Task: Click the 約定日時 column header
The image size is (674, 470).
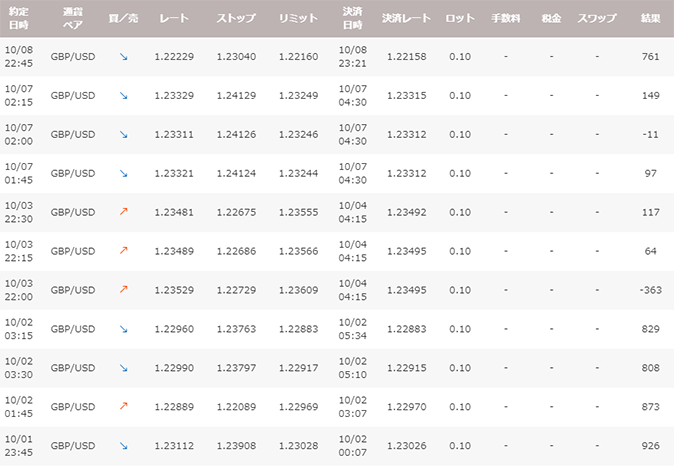Action: (18, 19)
